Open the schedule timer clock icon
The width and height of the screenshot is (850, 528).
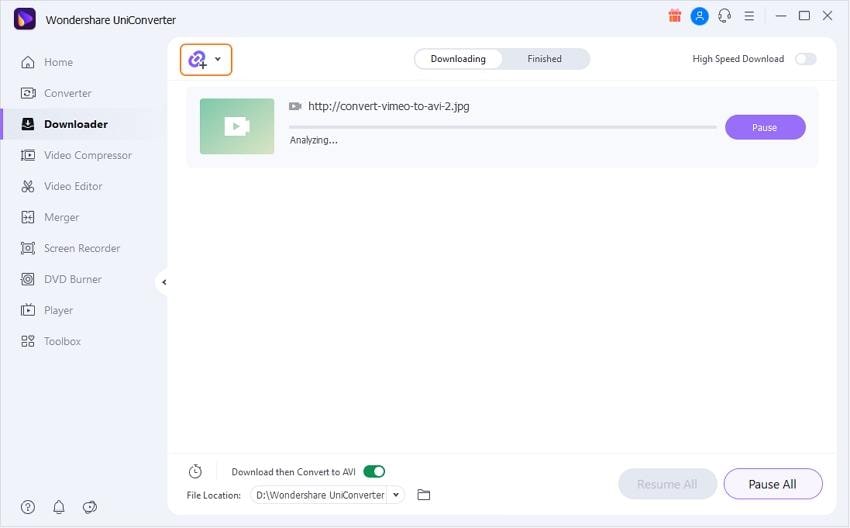(195, 472)
